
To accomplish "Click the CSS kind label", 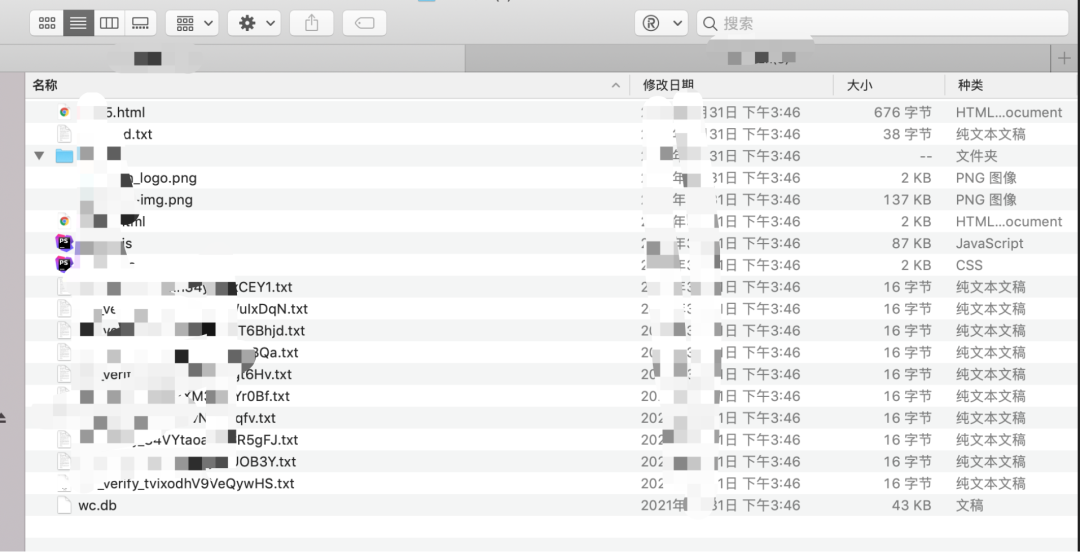I will pos(969,265).
